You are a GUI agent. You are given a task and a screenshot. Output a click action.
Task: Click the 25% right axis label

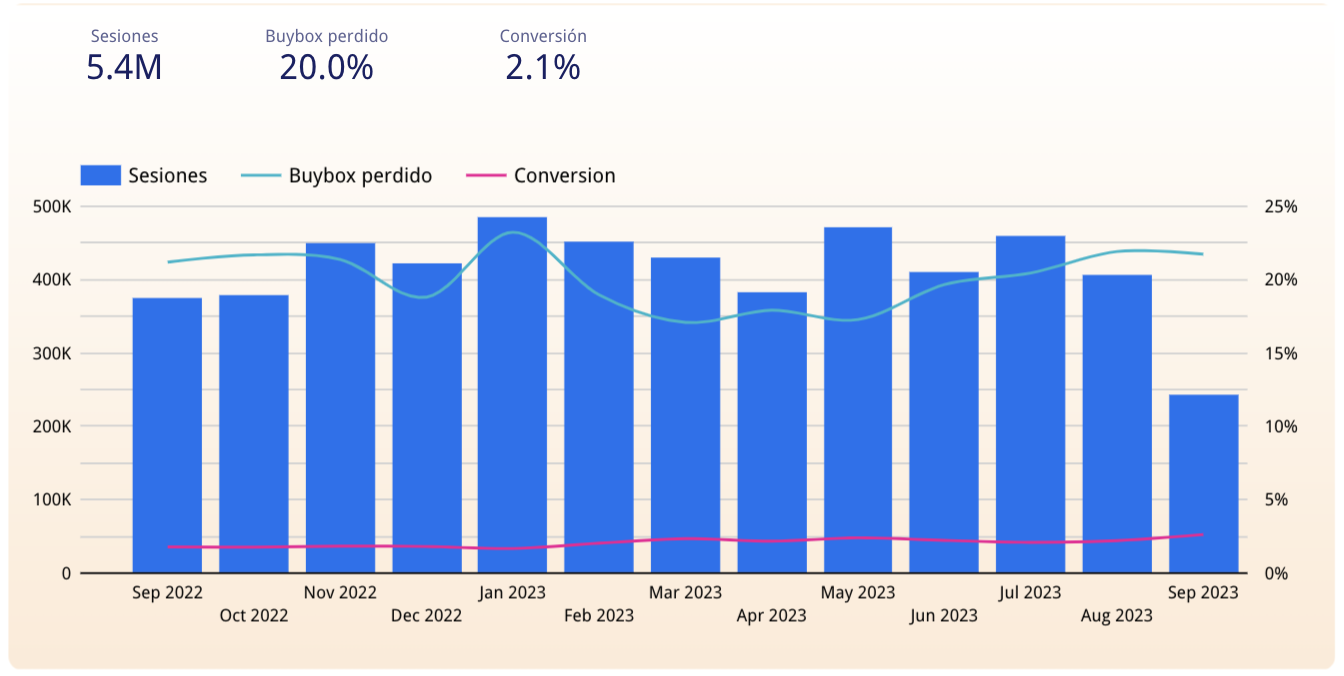[1281, 207]
